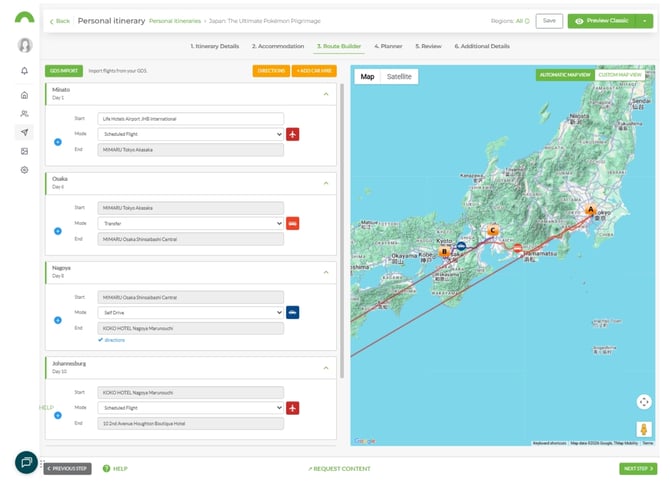Open the settings gear in sidebar

pyautogui.click(x=24, y=170)
